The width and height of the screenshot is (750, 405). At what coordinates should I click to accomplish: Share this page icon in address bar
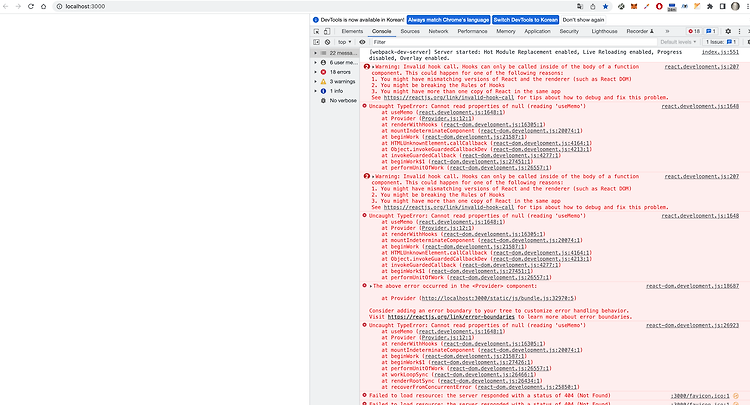click(593, 6)
